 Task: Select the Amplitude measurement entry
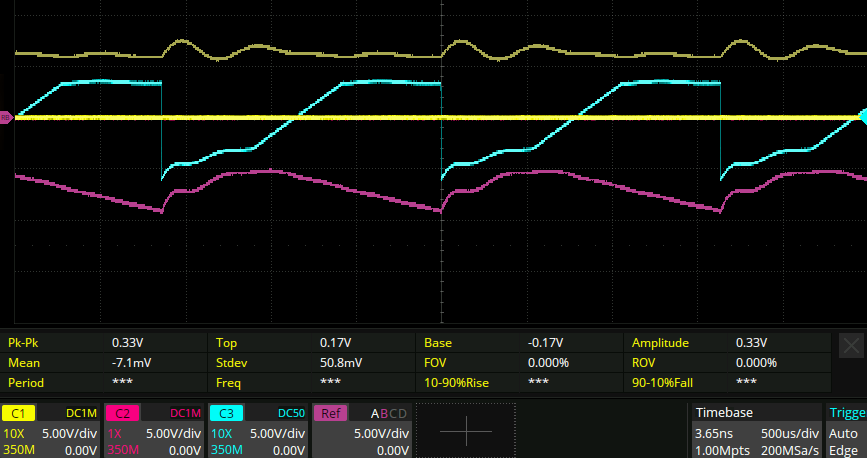tap(660, 342)
